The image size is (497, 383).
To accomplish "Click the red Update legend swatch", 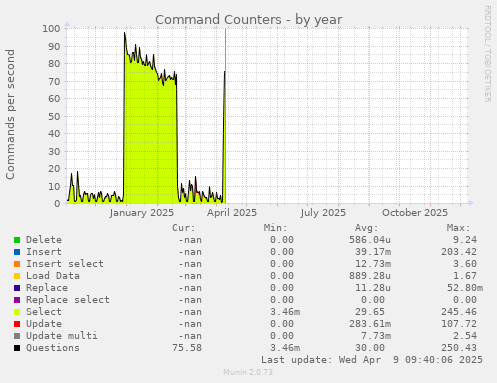I will (17, 324).
